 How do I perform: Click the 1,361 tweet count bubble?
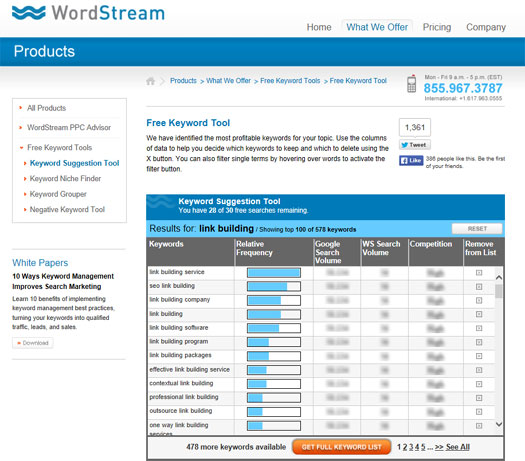pos(415,128)
